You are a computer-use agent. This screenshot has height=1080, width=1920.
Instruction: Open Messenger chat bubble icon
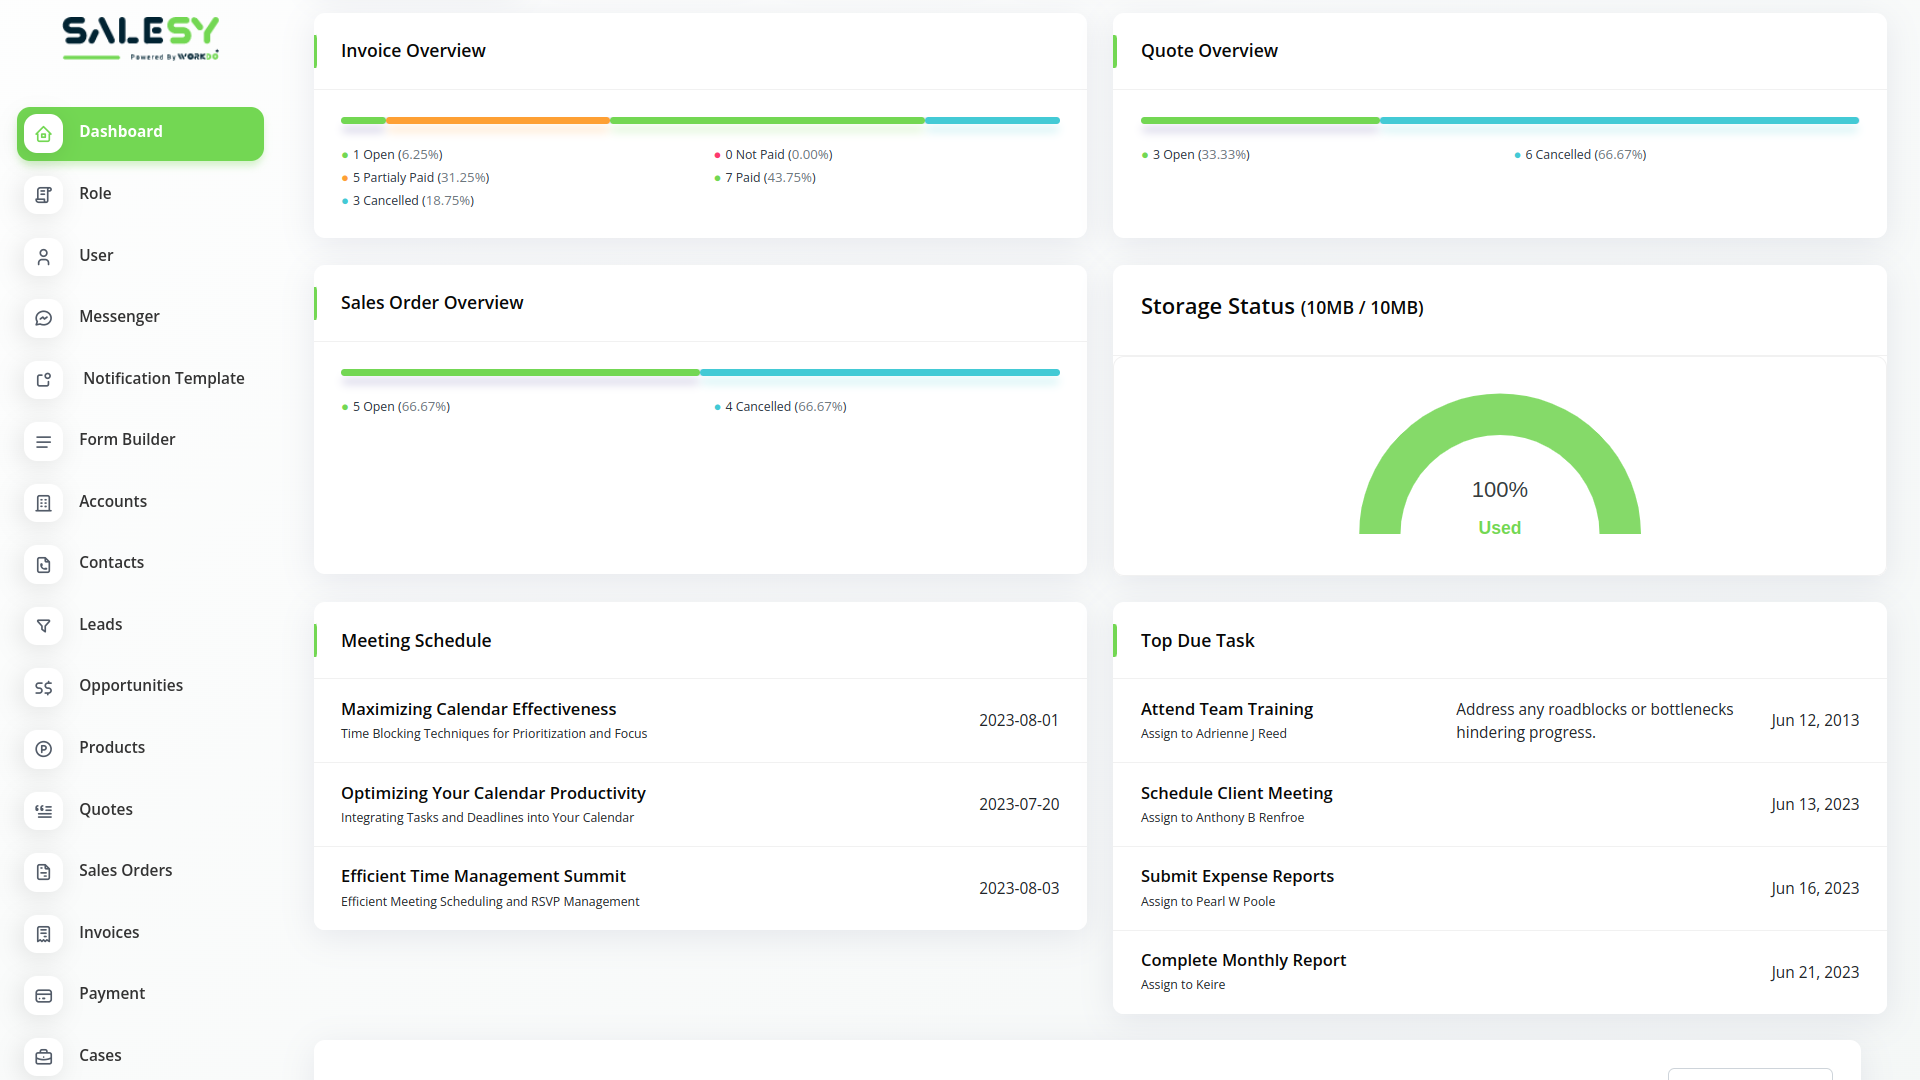[43, 317]
